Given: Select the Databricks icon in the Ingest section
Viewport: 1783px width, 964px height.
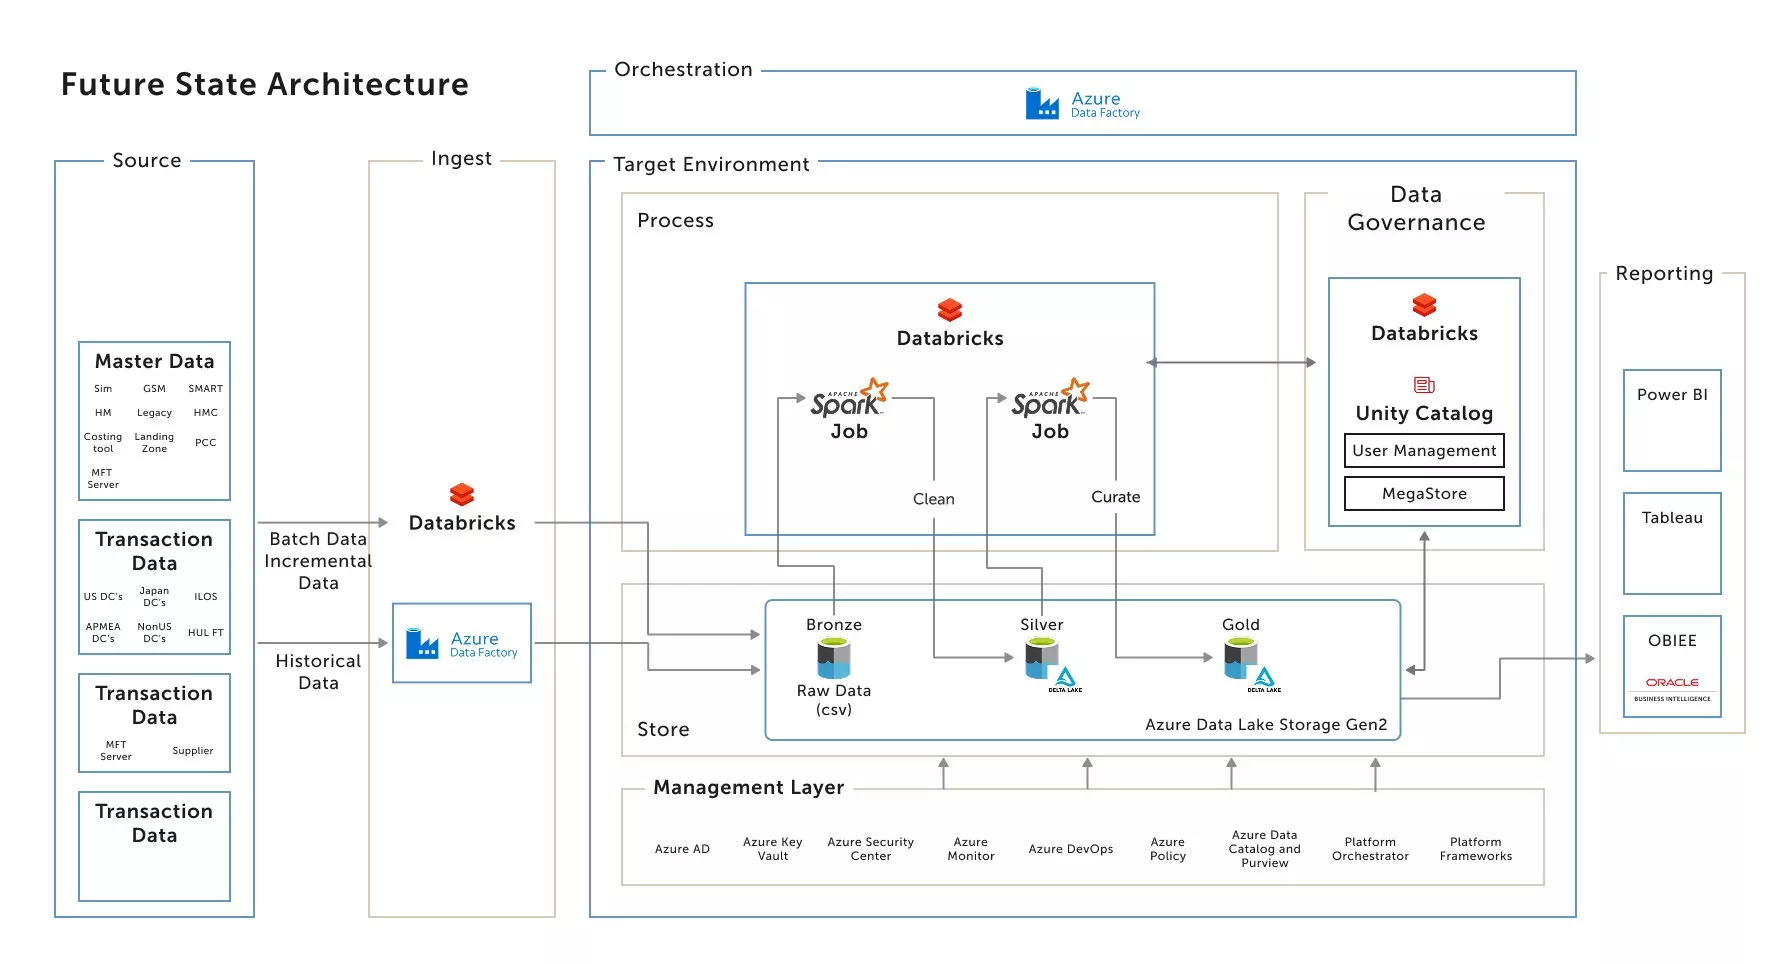Looking at the screenshot, I should [461, 494].
